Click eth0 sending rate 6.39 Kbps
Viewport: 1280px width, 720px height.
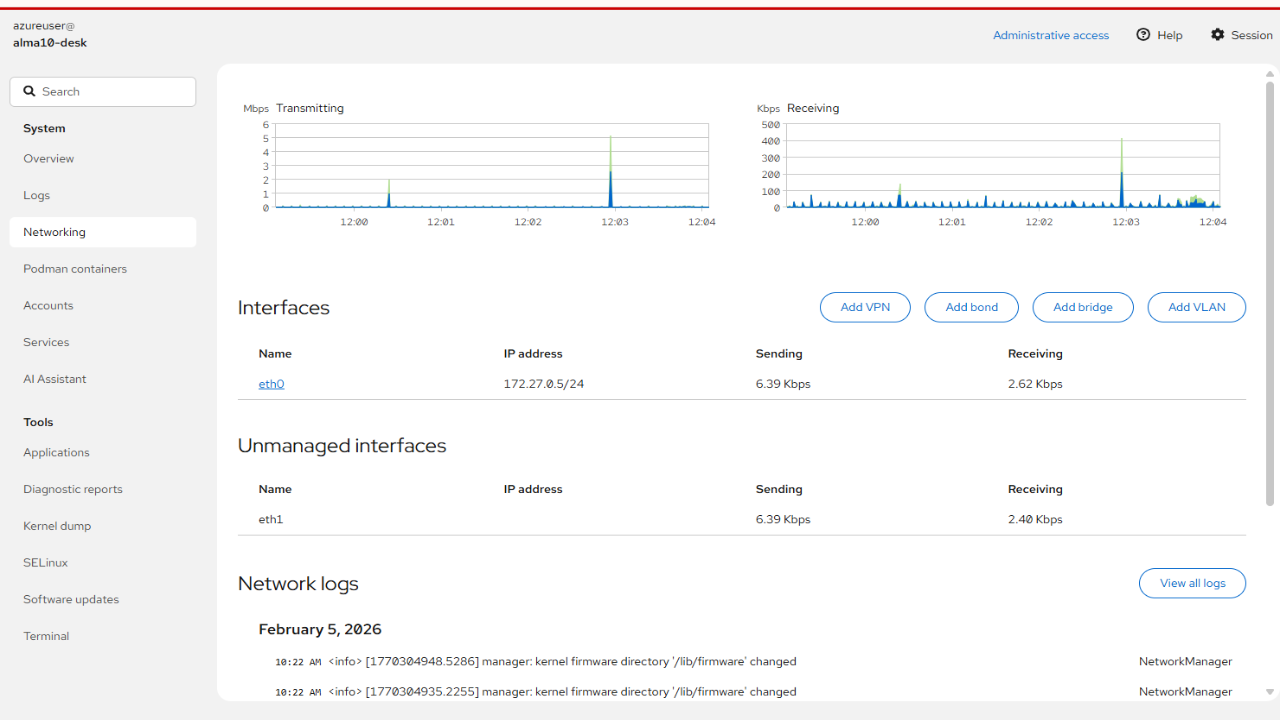783,384
